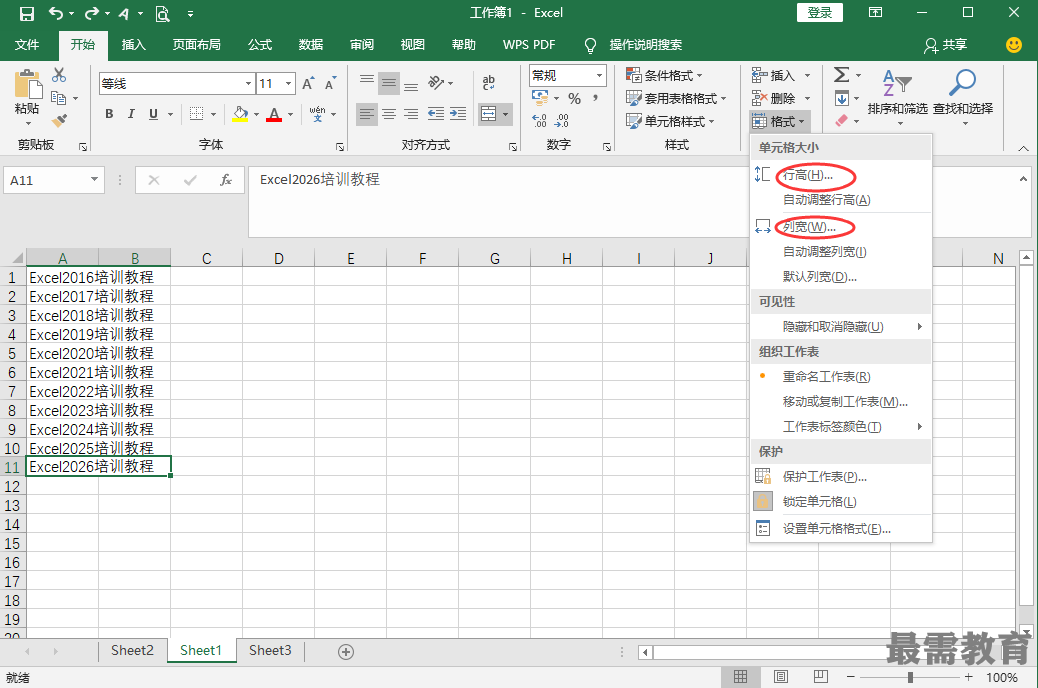Open the 插入 ribbon tab
This screenshot has height=688, width=1038.
[133, 44]
